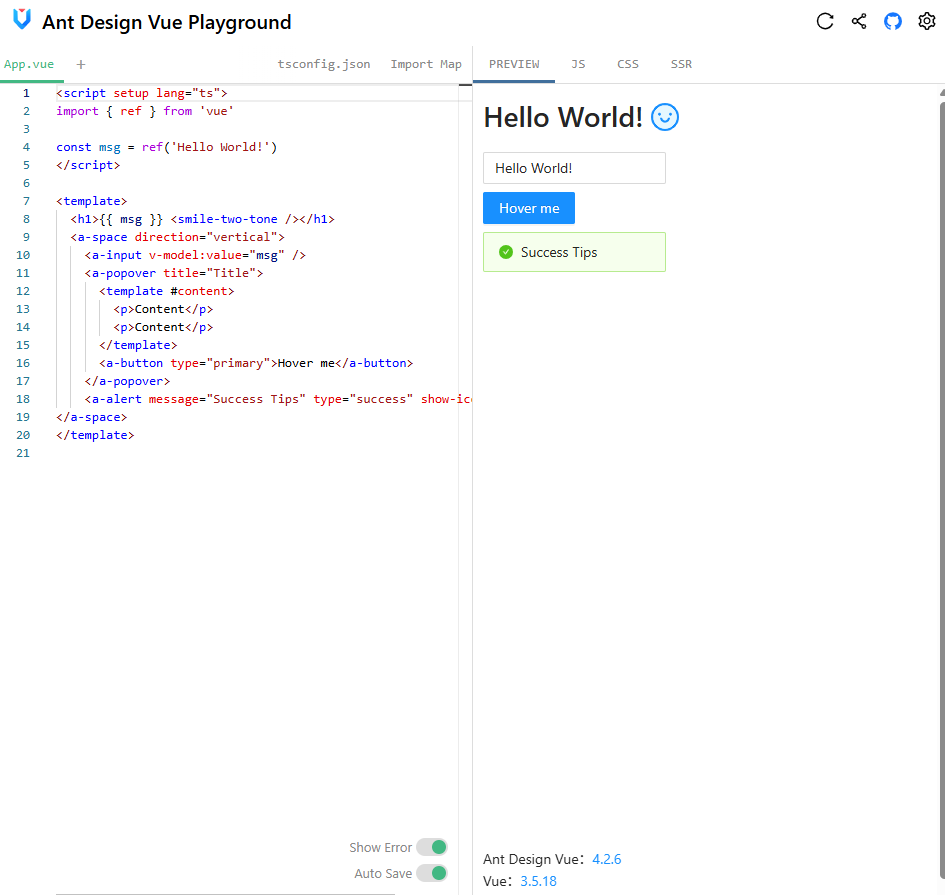Click the import ref from 'vue' line
Screen dimensions: 945x895
pos(145,111)
